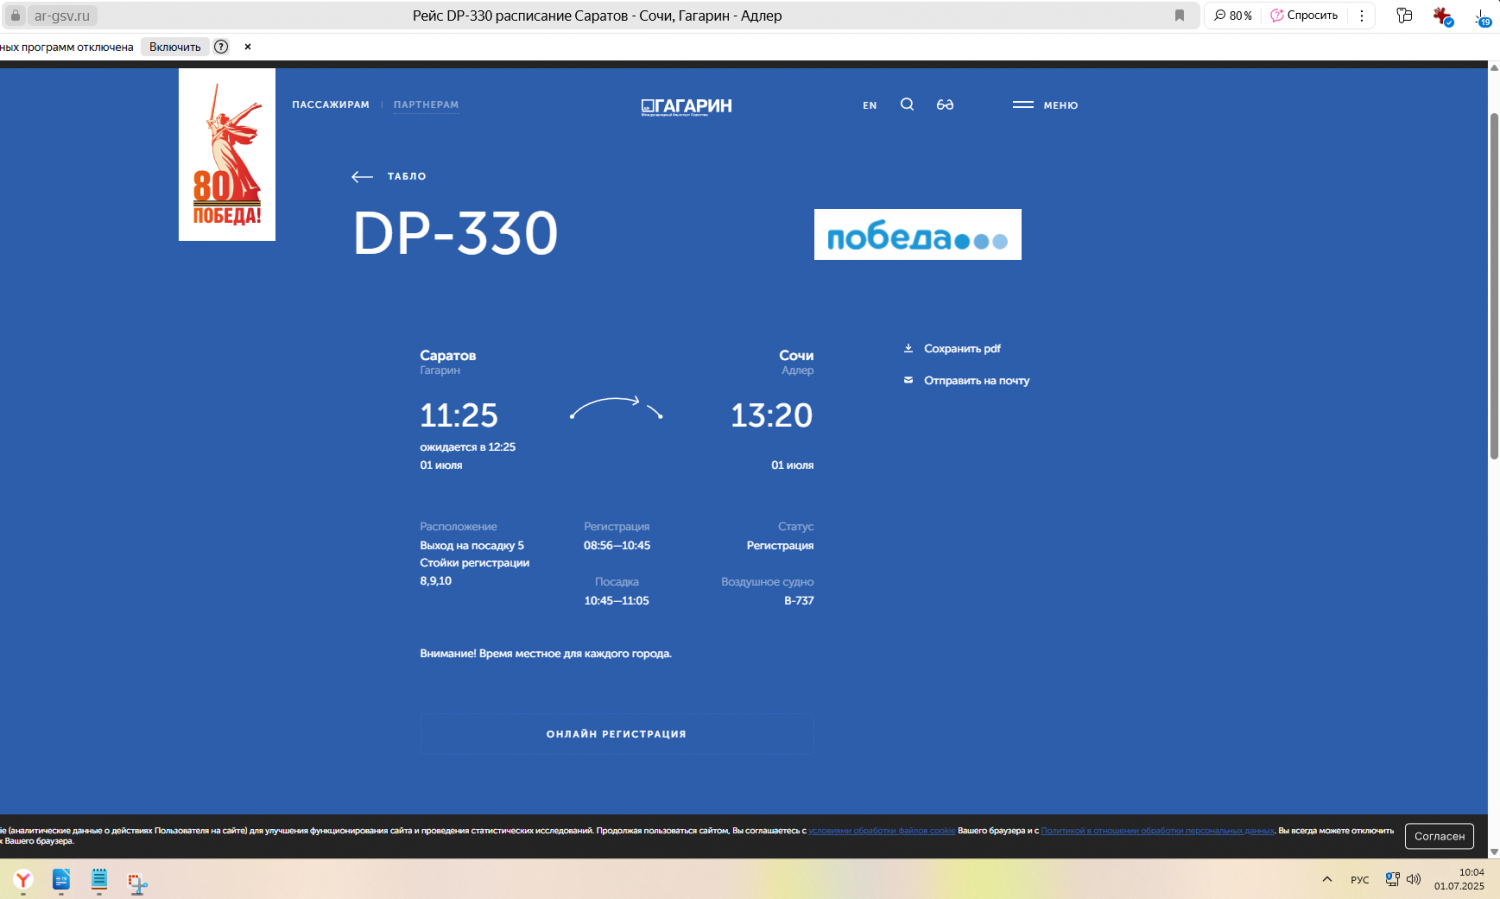
Task: Open the snipping tool icon in taskbar
Action: coord(138,882)
